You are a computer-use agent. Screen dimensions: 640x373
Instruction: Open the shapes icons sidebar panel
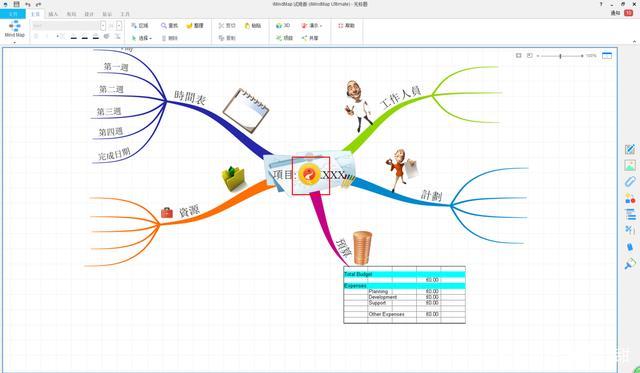(x=630, y=199)
